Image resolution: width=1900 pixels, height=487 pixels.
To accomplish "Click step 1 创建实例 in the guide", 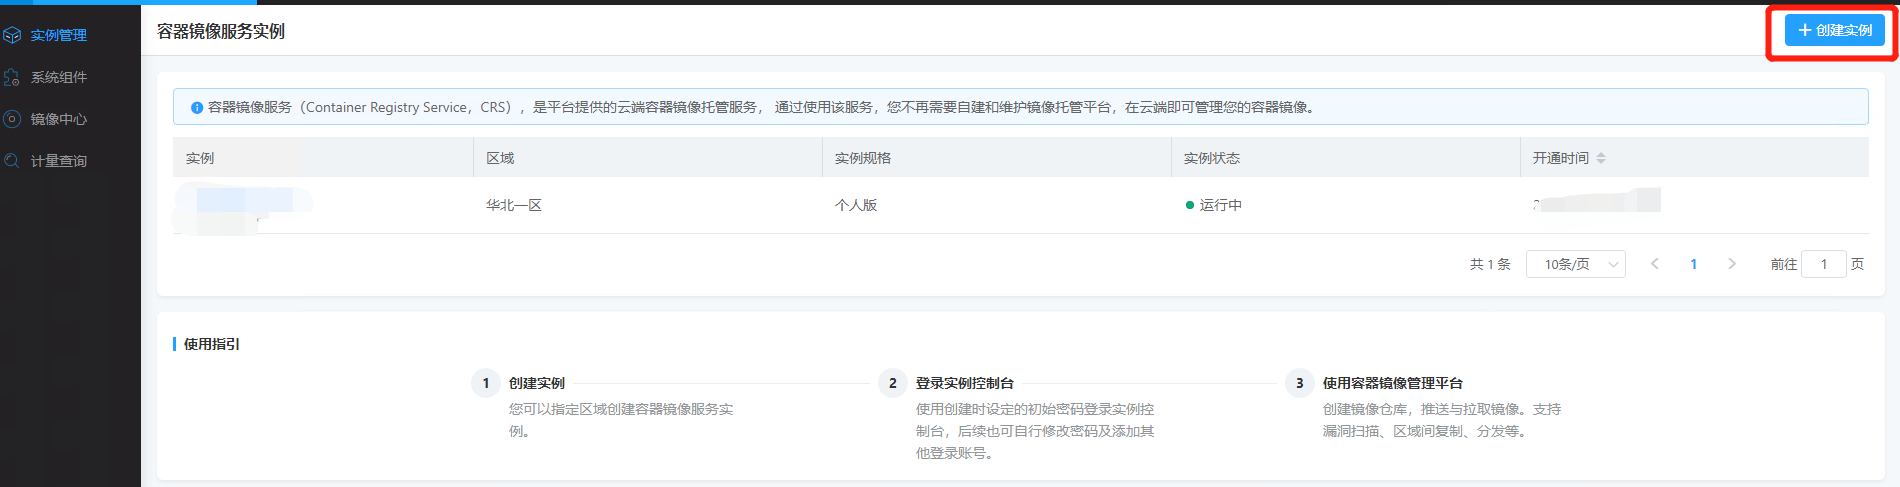I will (537, 383).
